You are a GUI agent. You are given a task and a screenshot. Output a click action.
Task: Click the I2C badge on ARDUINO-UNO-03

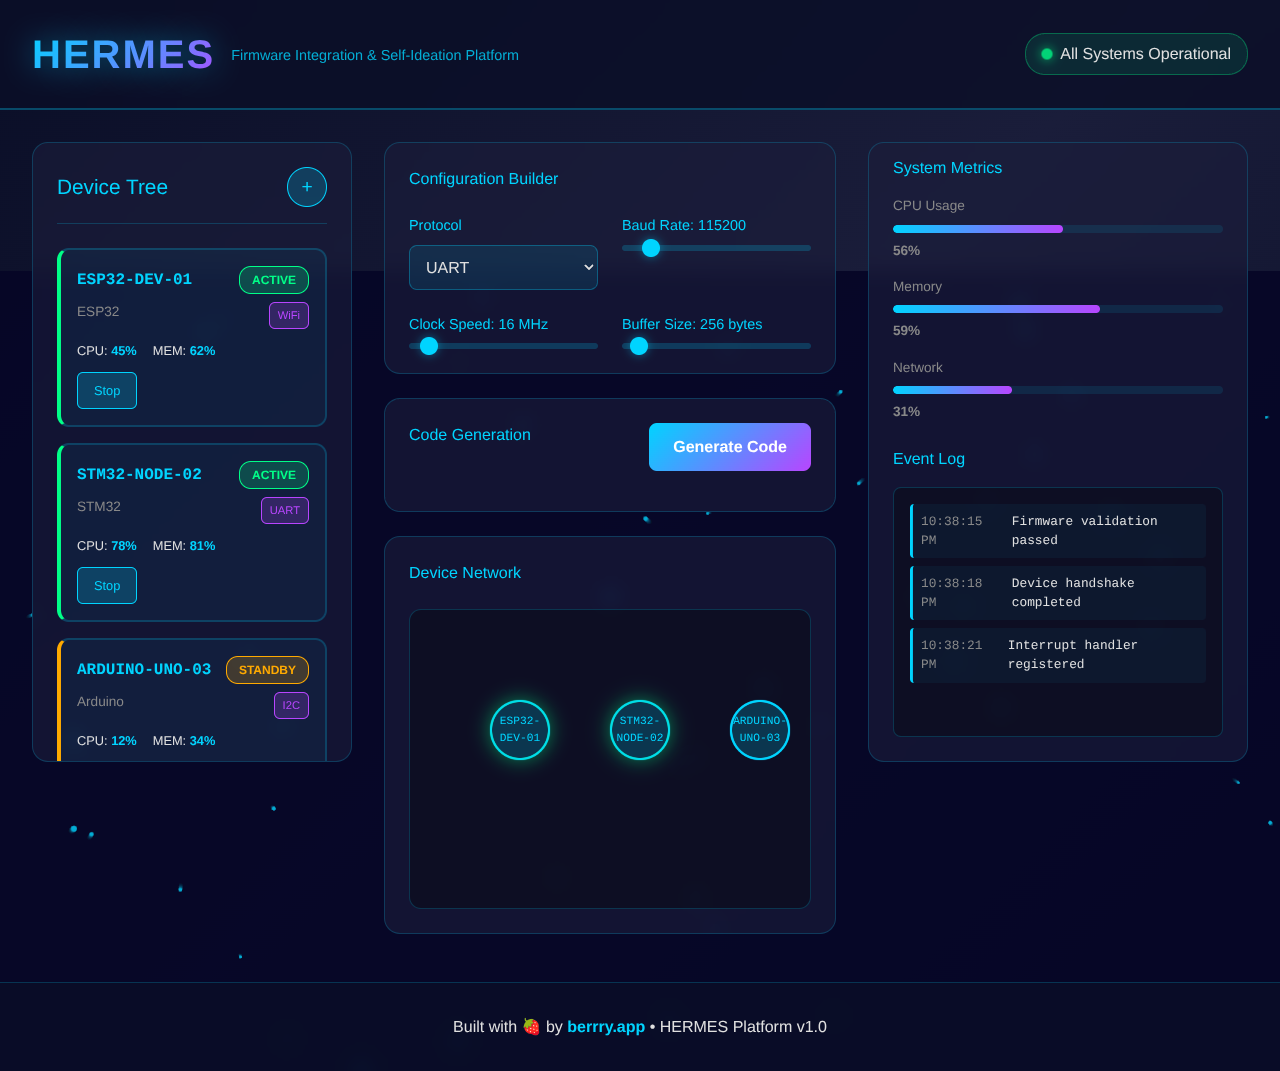click(x=291, y=705)
